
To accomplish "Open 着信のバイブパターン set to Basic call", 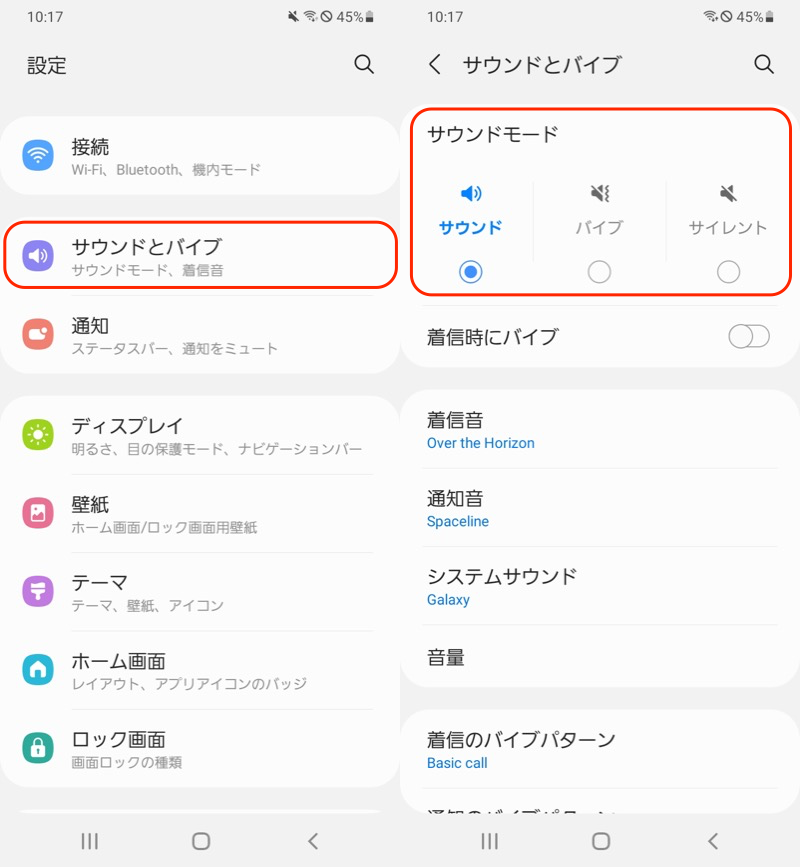I will pyautogui.click(x=600, y=750).
